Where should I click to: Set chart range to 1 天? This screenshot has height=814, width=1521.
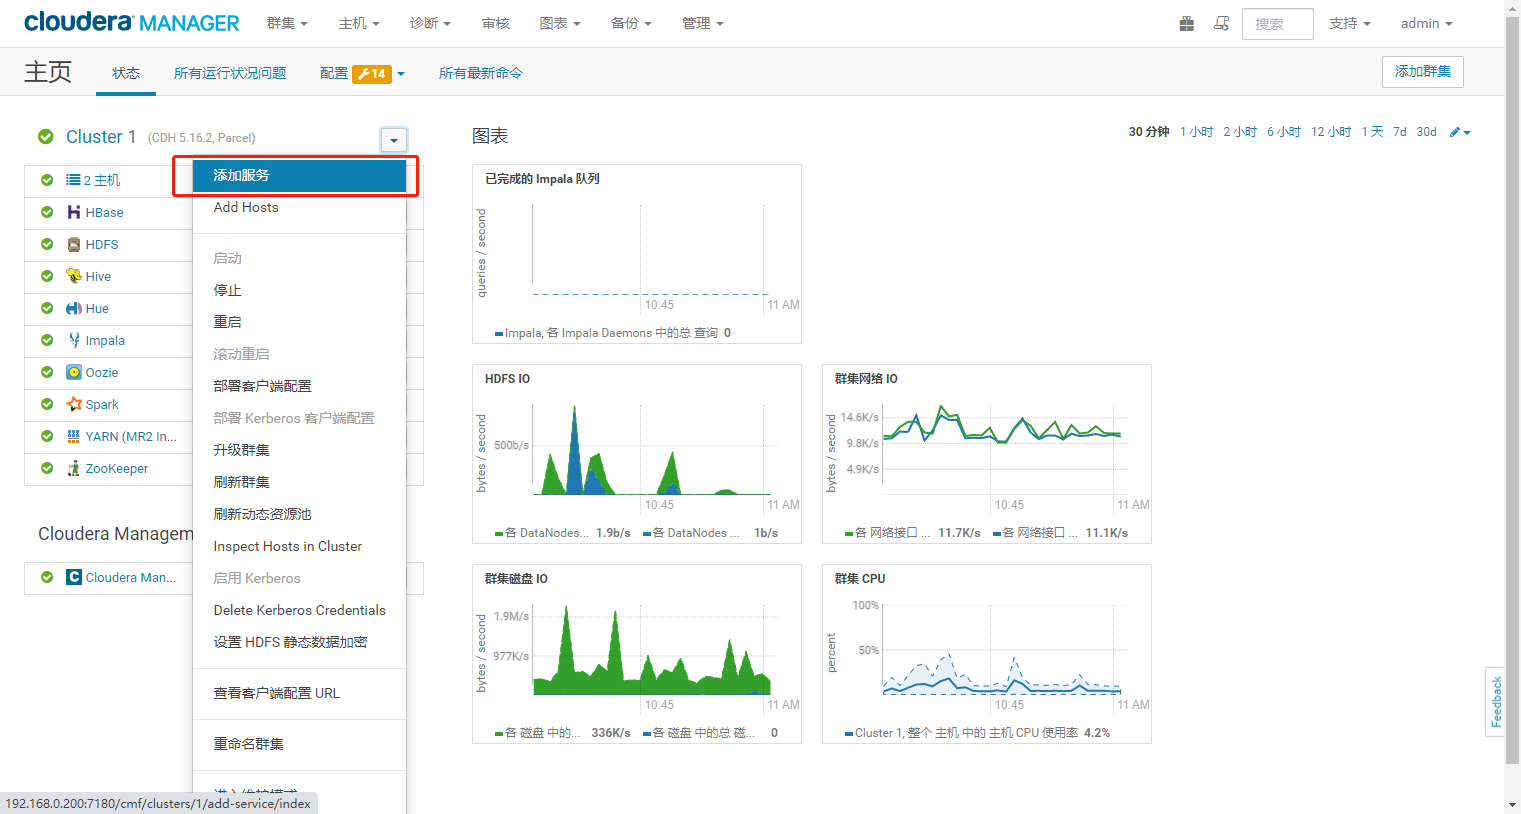pyautogui.click(x=1372, y=132)
